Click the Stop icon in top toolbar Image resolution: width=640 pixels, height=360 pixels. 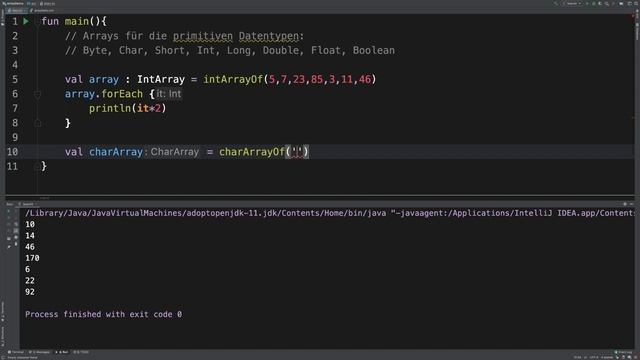tap(613, 3)
